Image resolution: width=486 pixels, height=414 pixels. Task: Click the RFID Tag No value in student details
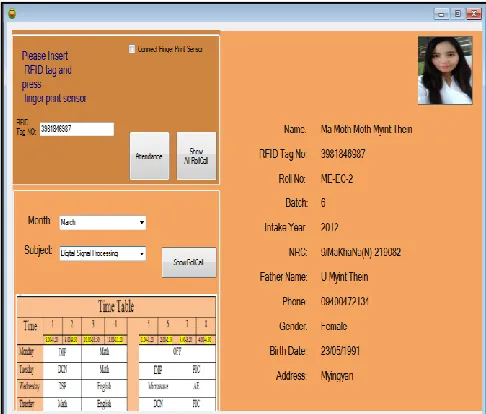(343, 154)
